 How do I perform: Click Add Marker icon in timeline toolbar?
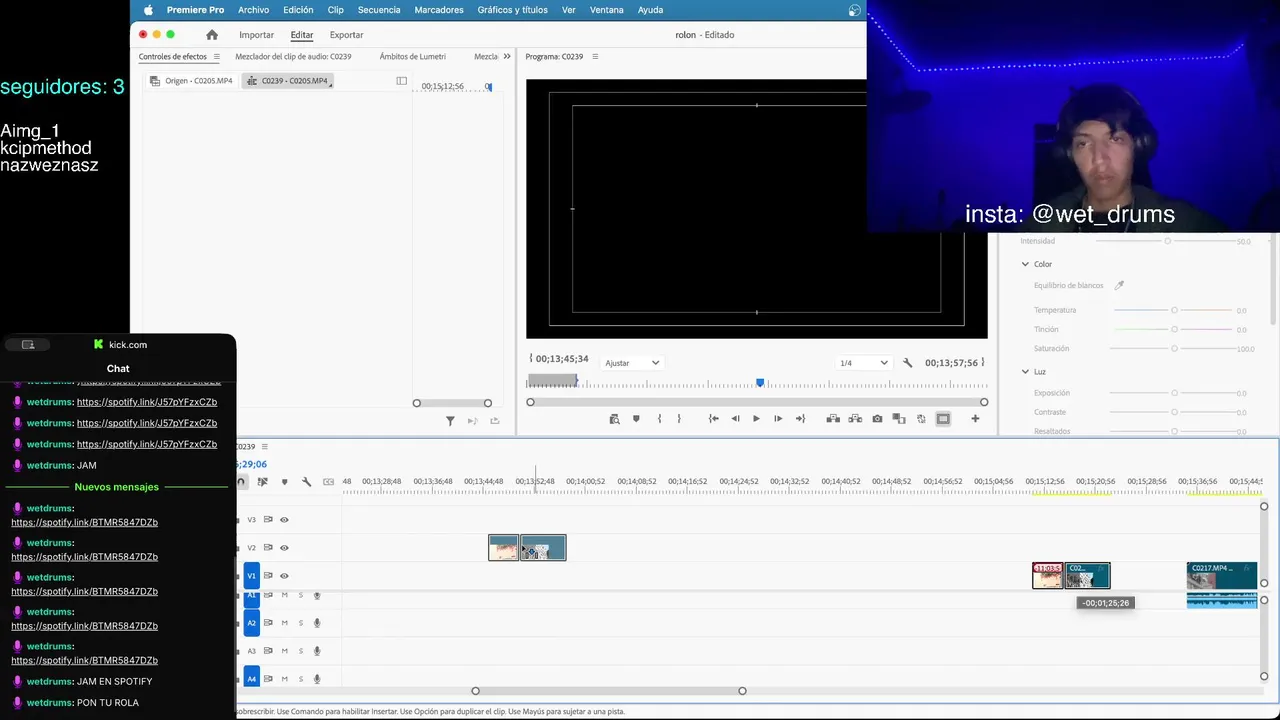[284, 482]
